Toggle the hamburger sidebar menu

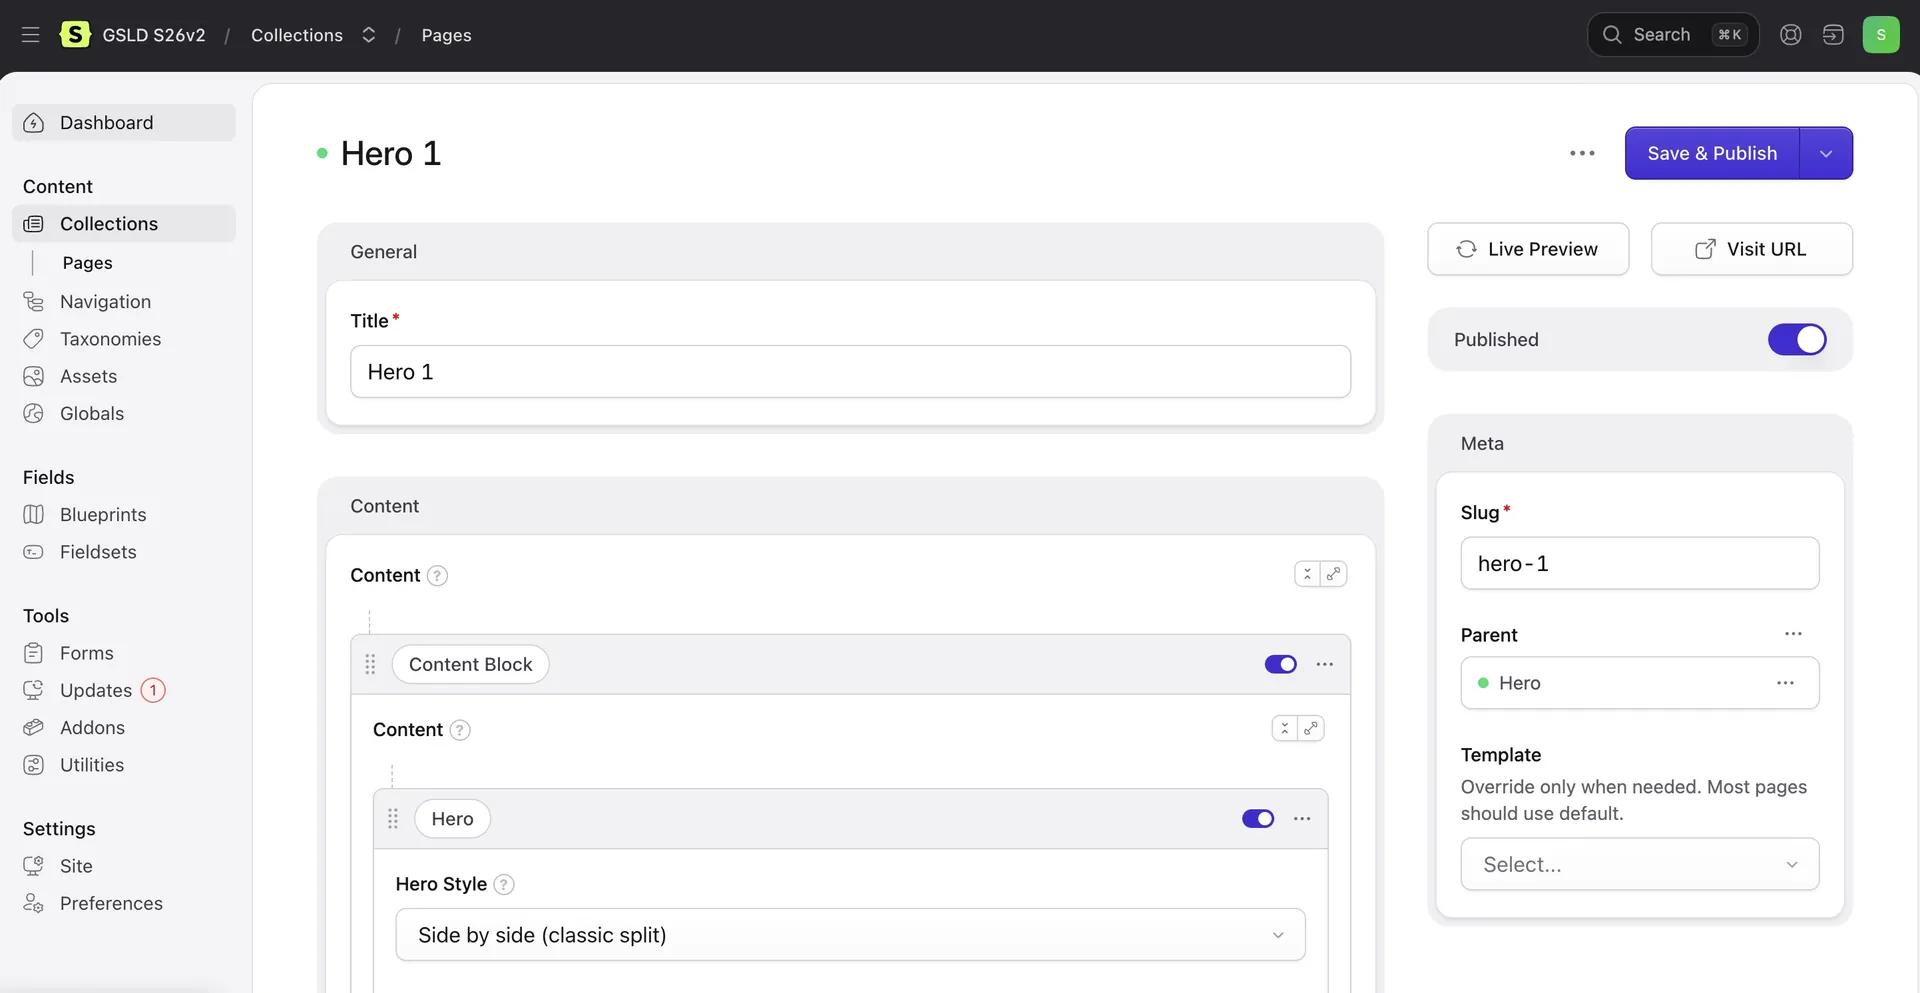pos(31,35)
